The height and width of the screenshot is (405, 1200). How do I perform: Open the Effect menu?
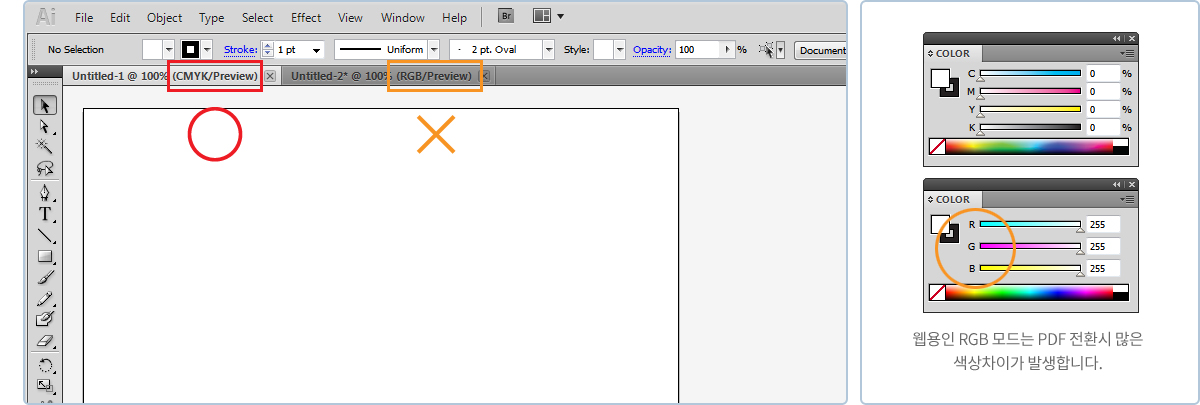pos(306,18)
